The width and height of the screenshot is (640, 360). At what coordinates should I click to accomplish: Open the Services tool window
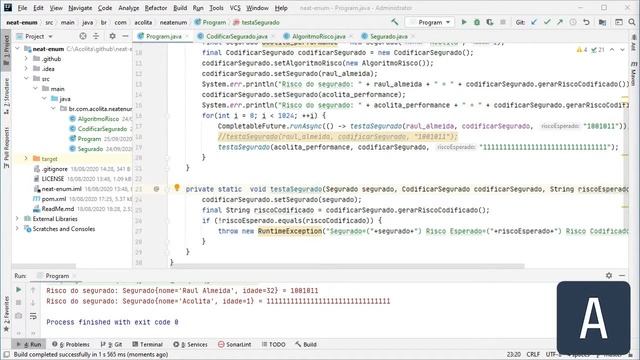(190, 344)
